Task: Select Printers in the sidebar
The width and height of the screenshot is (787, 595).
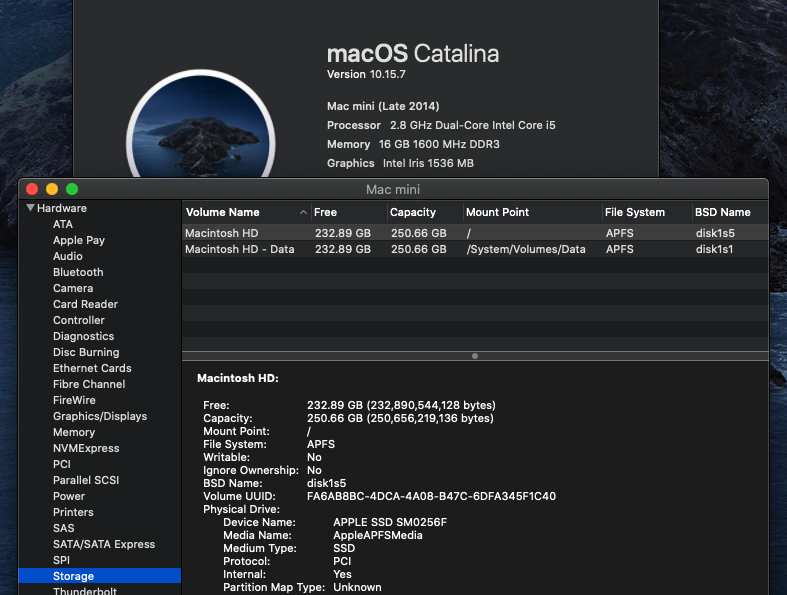Action: pos(73,512)
